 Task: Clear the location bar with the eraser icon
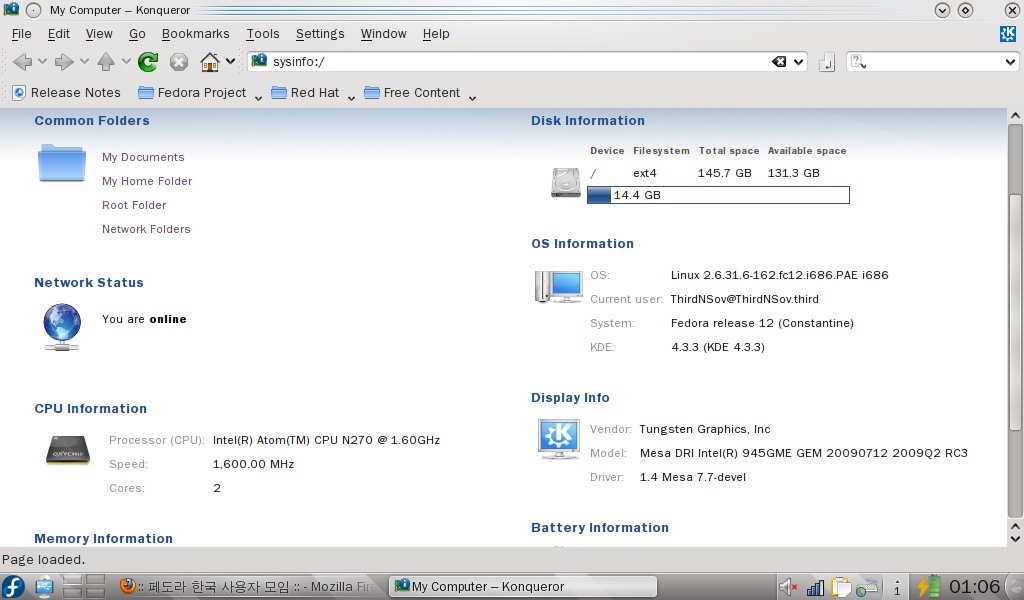pyautogui.click(x=778, y=61)
